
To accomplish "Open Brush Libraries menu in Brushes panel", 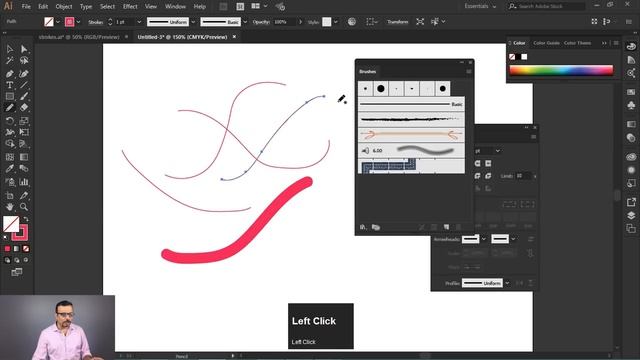I will [x=363, y=227].
